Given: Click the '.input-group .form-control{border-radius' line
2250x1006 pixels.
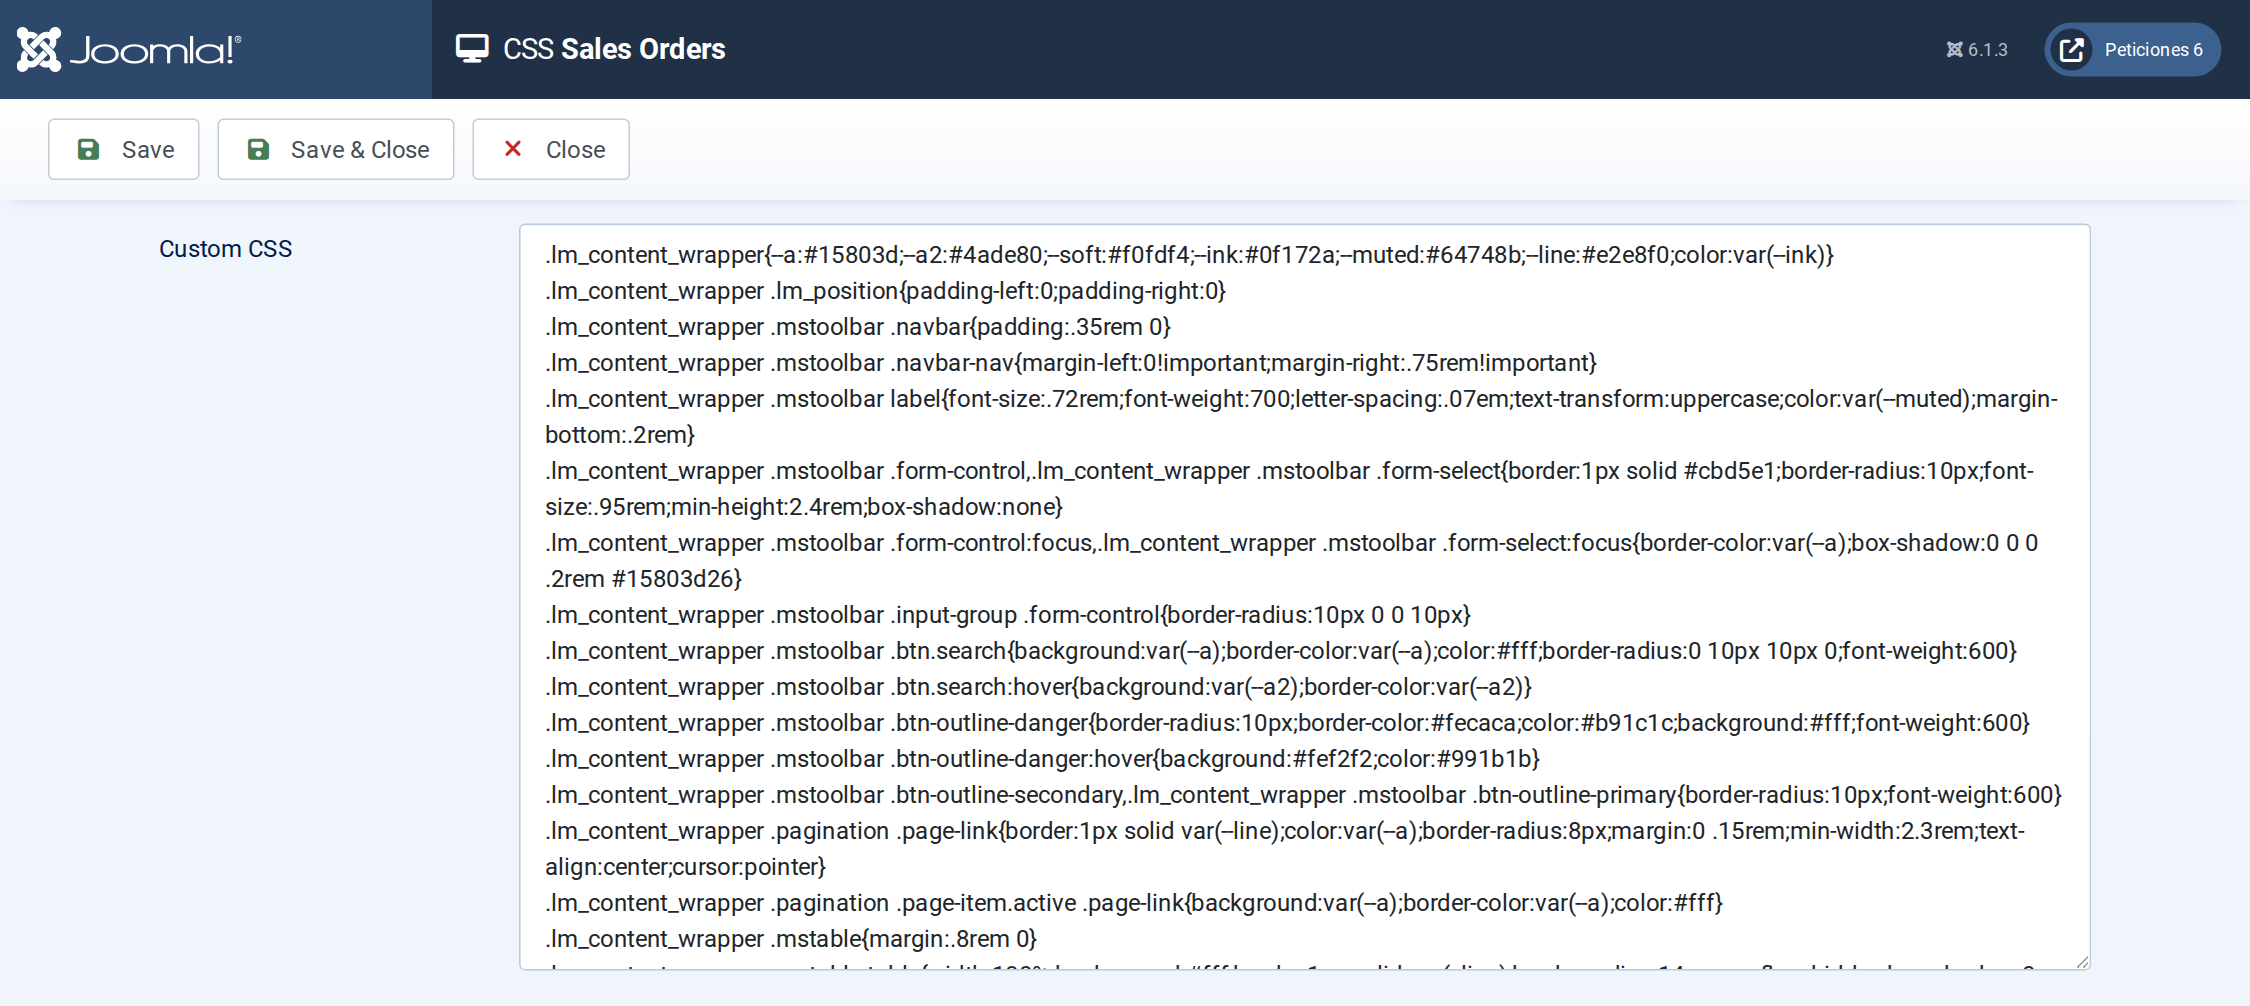Looking at the screenshot, I should point(1008,615).
